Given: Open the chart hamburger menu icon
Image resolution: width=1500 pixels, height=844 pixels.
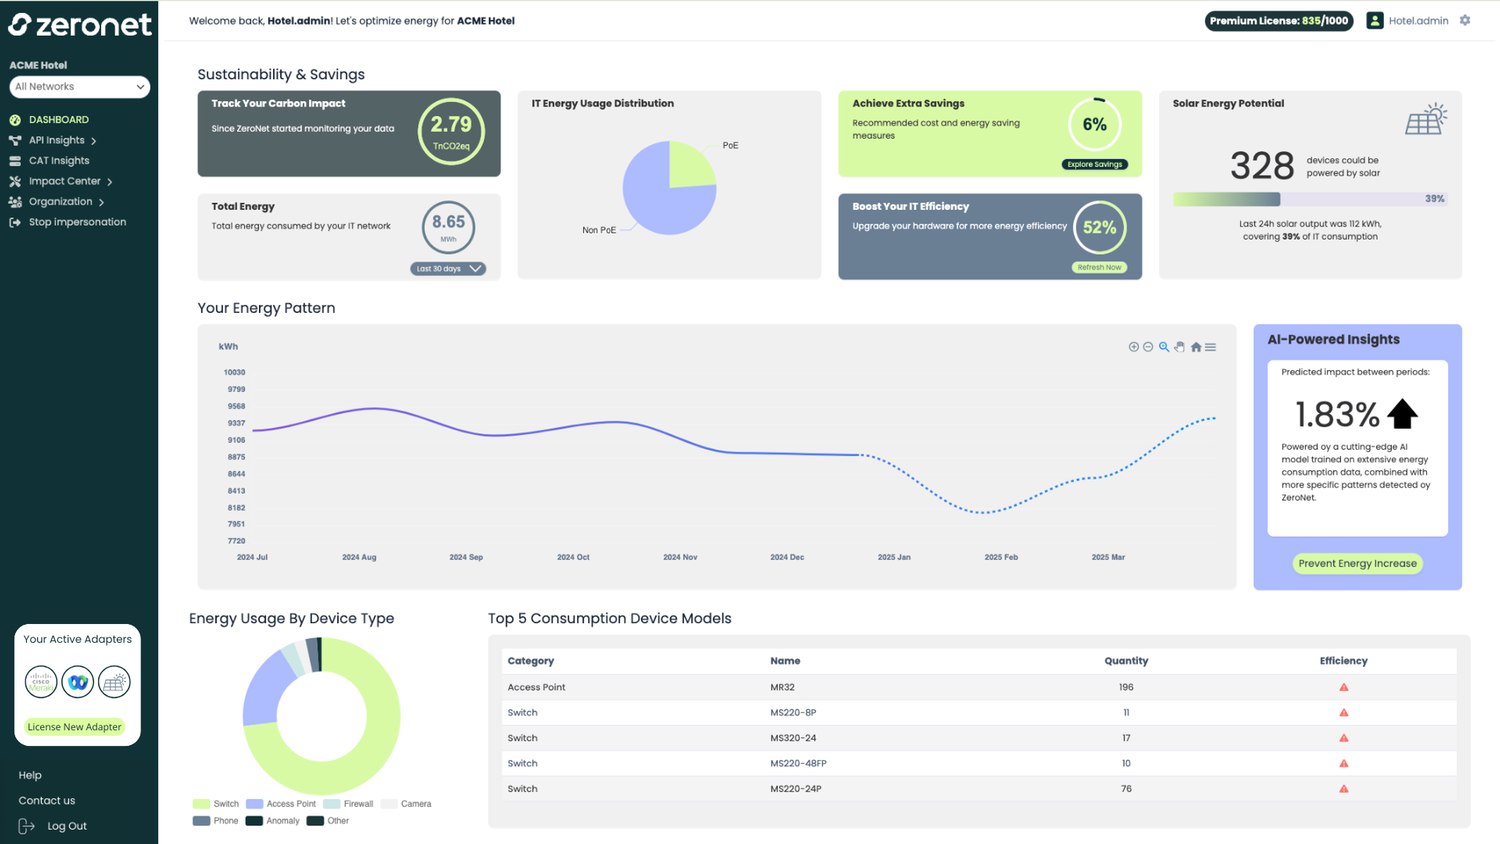Looking at the screenshot, I should [x=1210, y=347].
